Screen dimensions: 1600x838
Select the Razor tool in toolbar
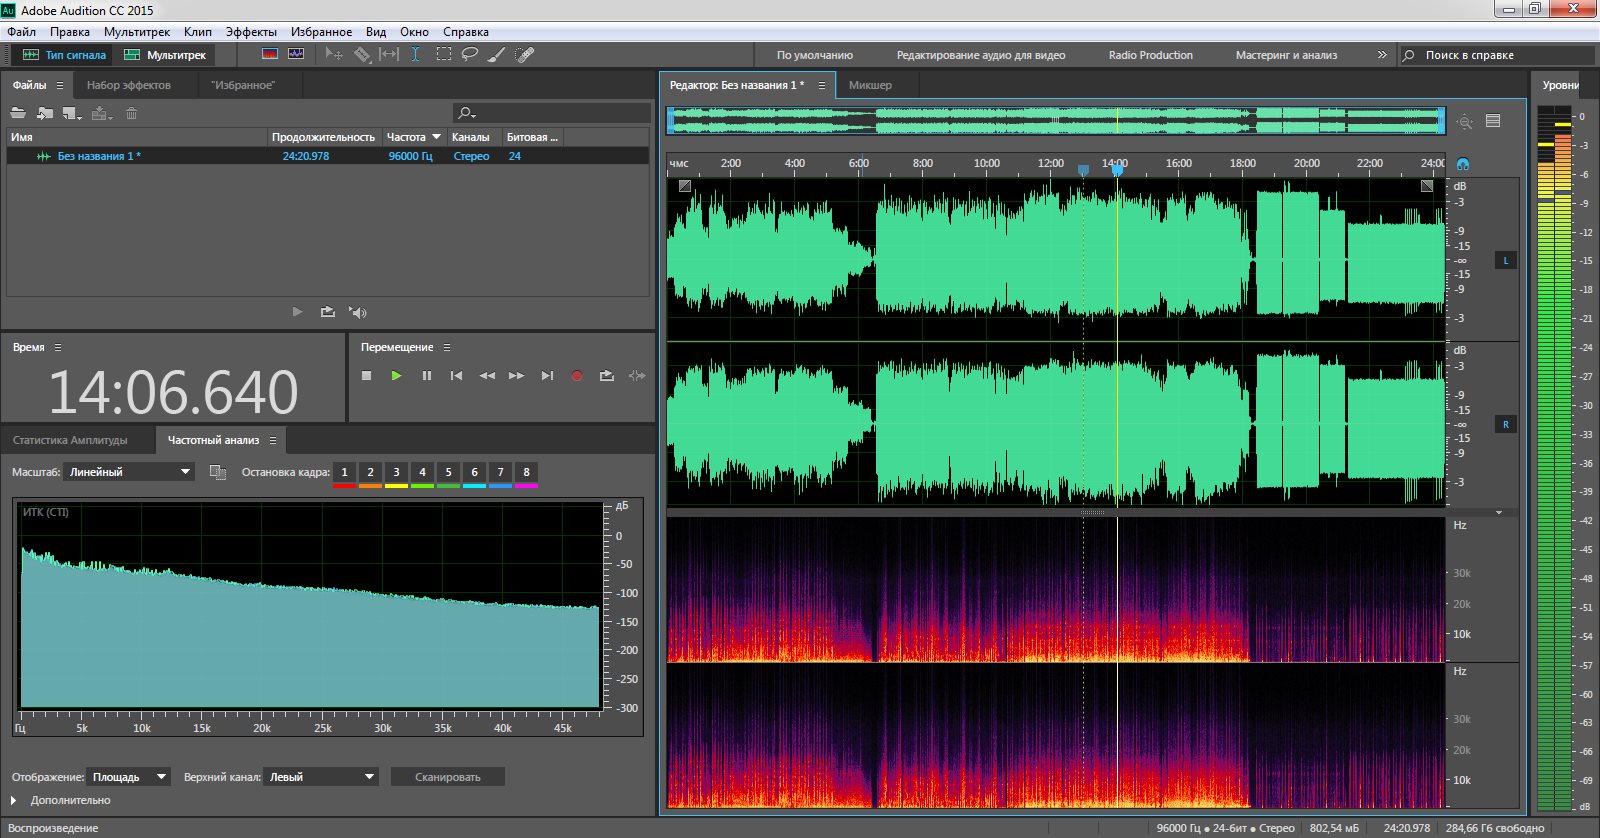362,55
